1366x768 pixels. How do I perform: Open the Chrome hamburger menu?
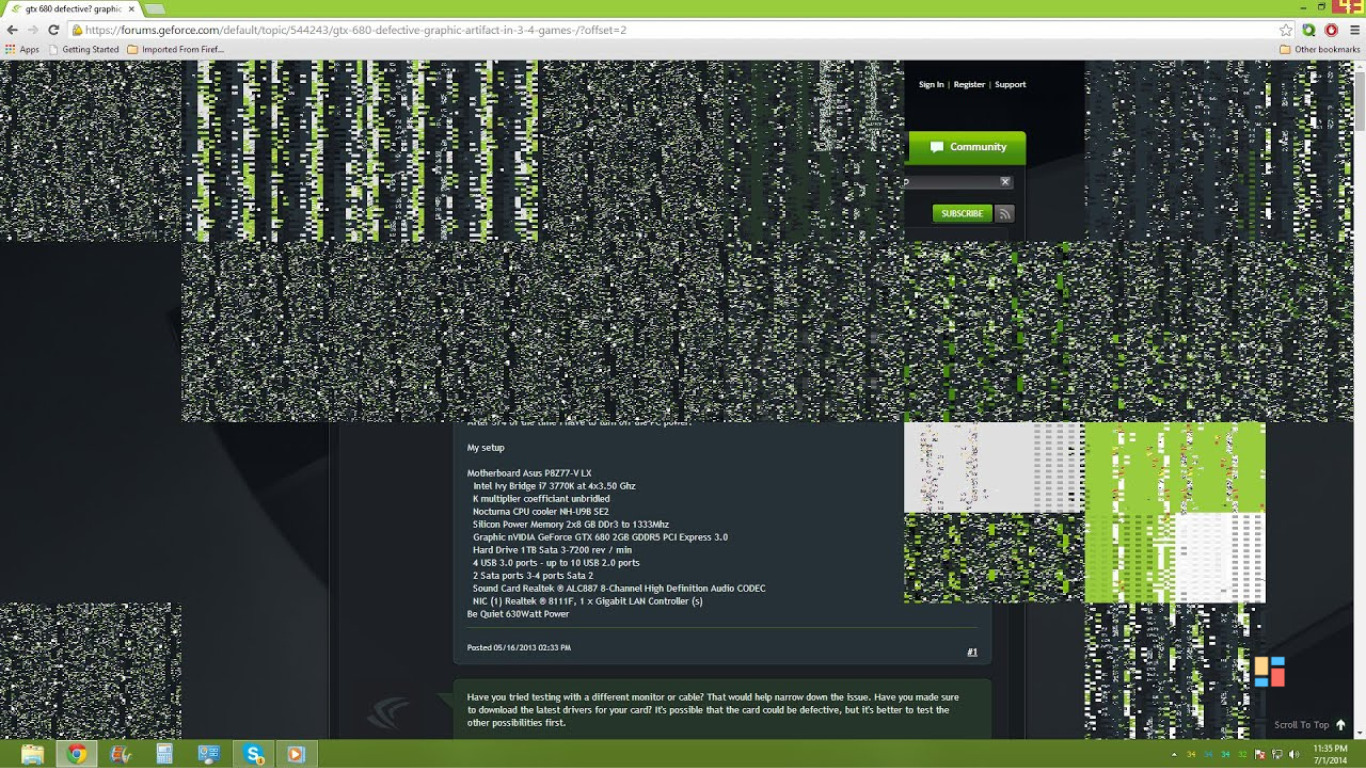point(1354,30)
